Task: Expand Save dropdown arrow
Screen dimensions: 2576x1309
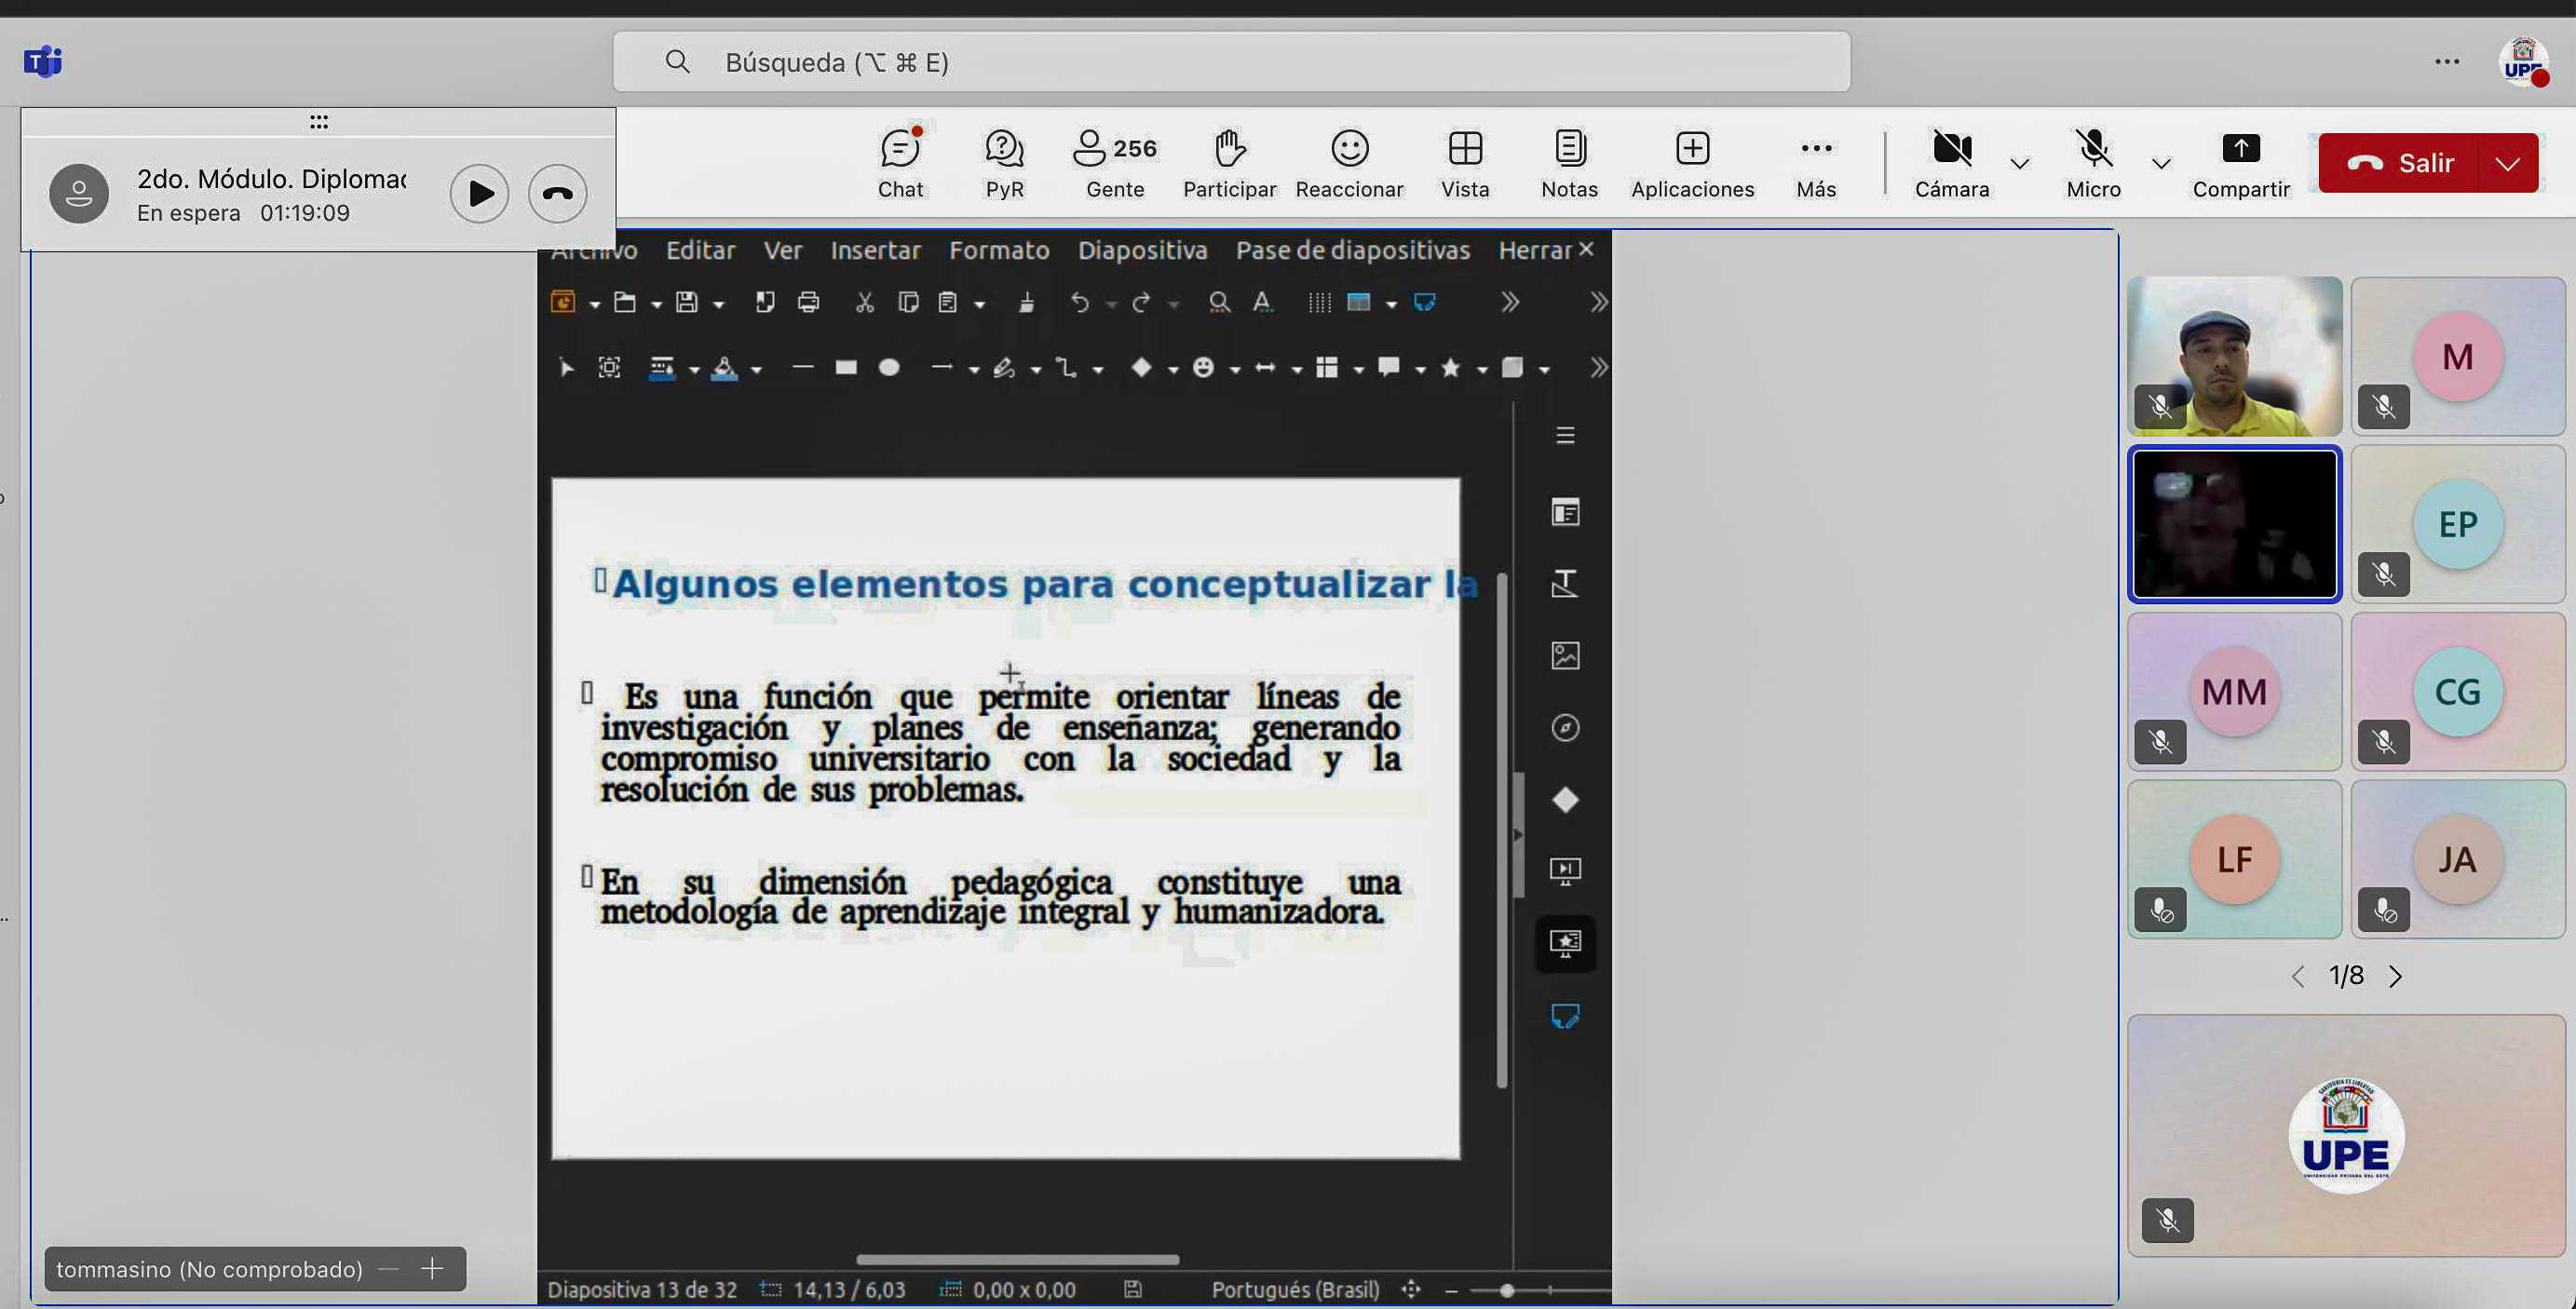Action: click(718, 304)
